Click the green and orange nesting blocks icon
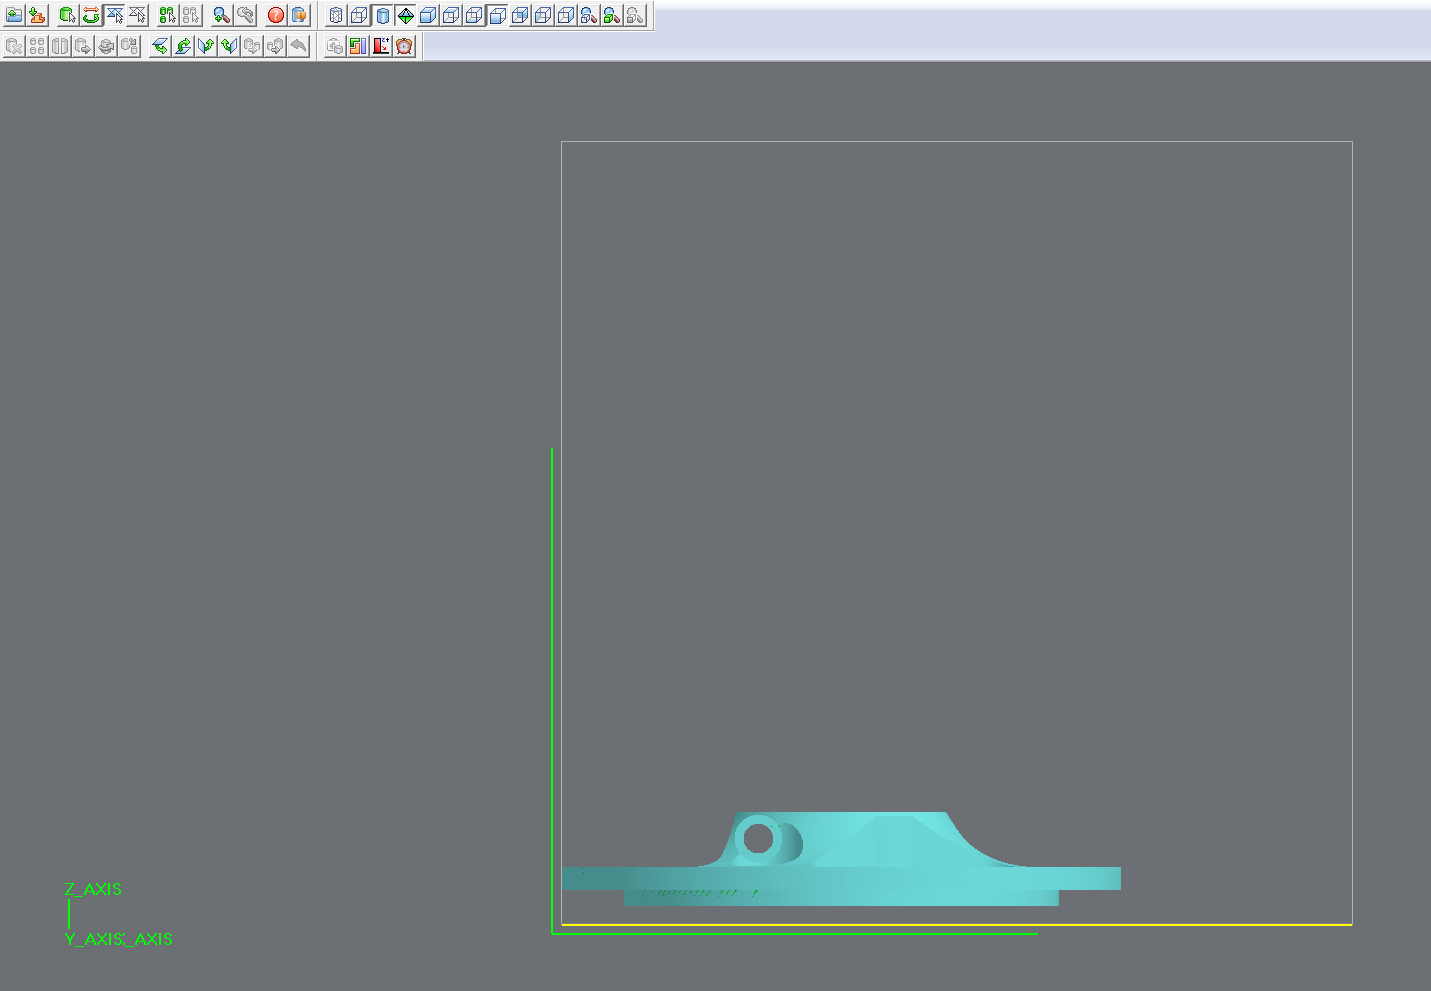This screenshot has width=1431, height=991. tap(358, 46)
